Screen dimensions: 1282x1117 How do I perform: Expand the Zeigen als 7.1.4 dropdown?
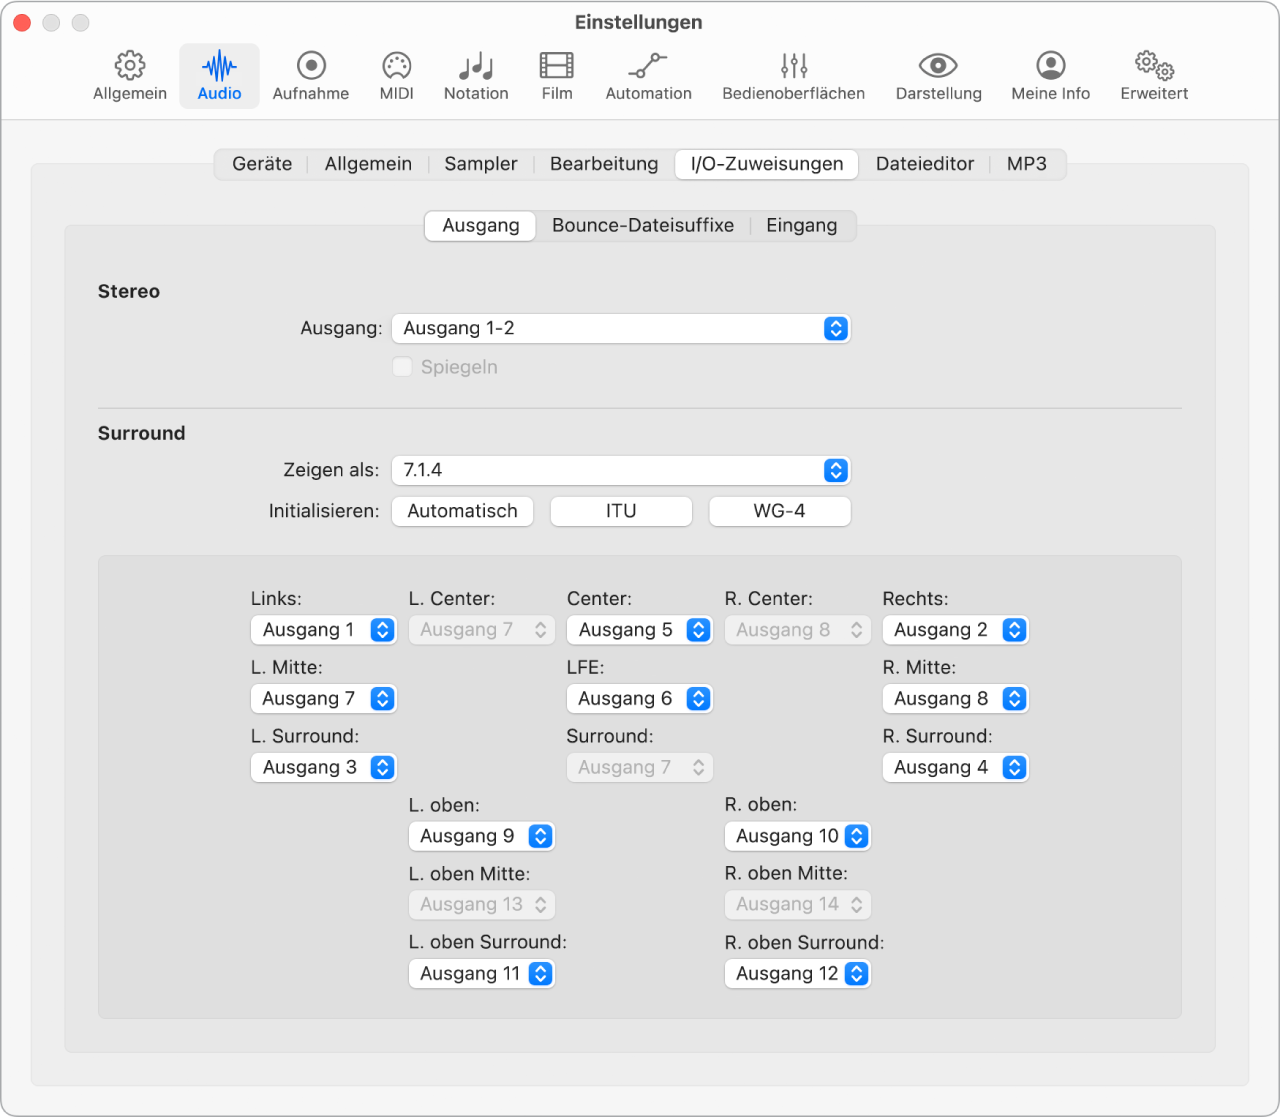(620, 470)
